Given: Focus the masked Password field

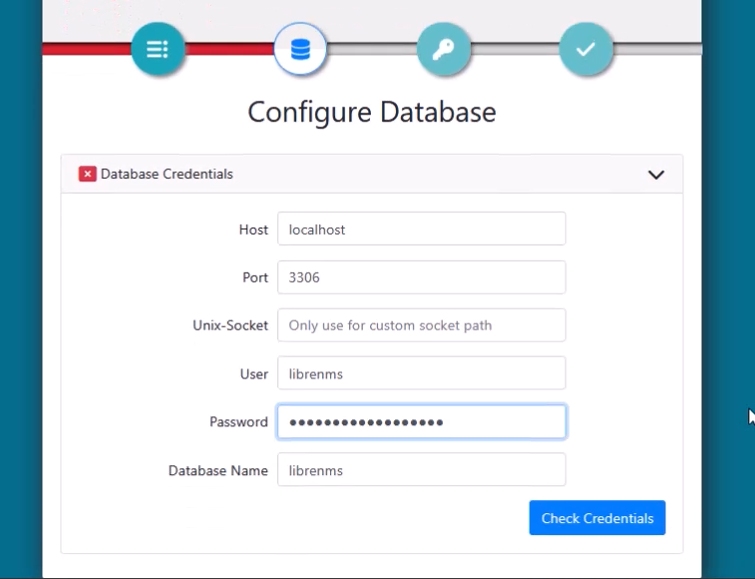Looking at the screenshot, I should pos(421,421).
